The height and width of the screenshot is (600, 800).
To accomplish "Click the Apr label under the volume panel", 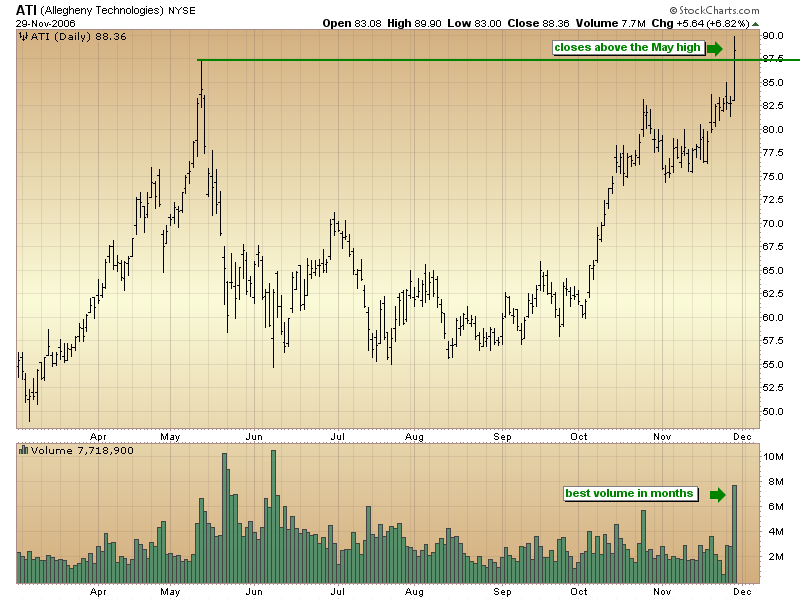I will 98,592.
